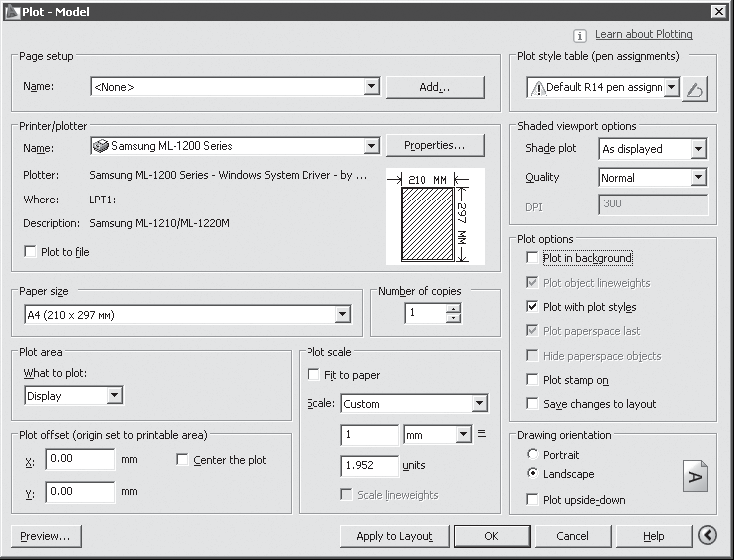734x560 pixels.
Task: Open printer Properties dialog
Action: coord(435,146)
